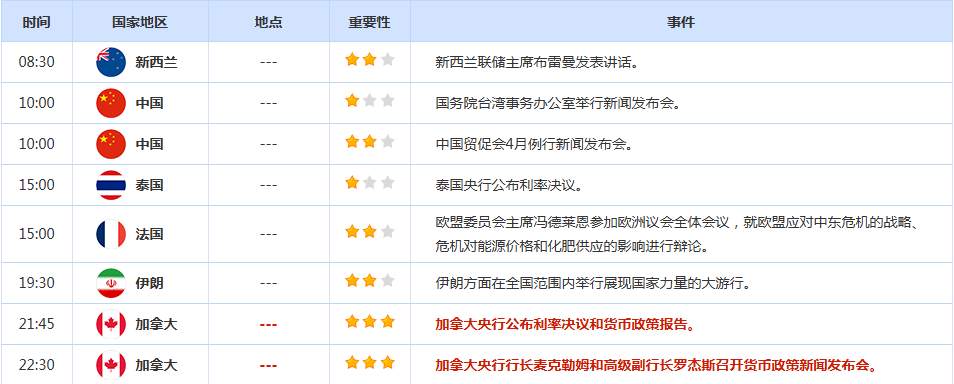
Task: Click the 时间 column header
Action: point(37,23)
